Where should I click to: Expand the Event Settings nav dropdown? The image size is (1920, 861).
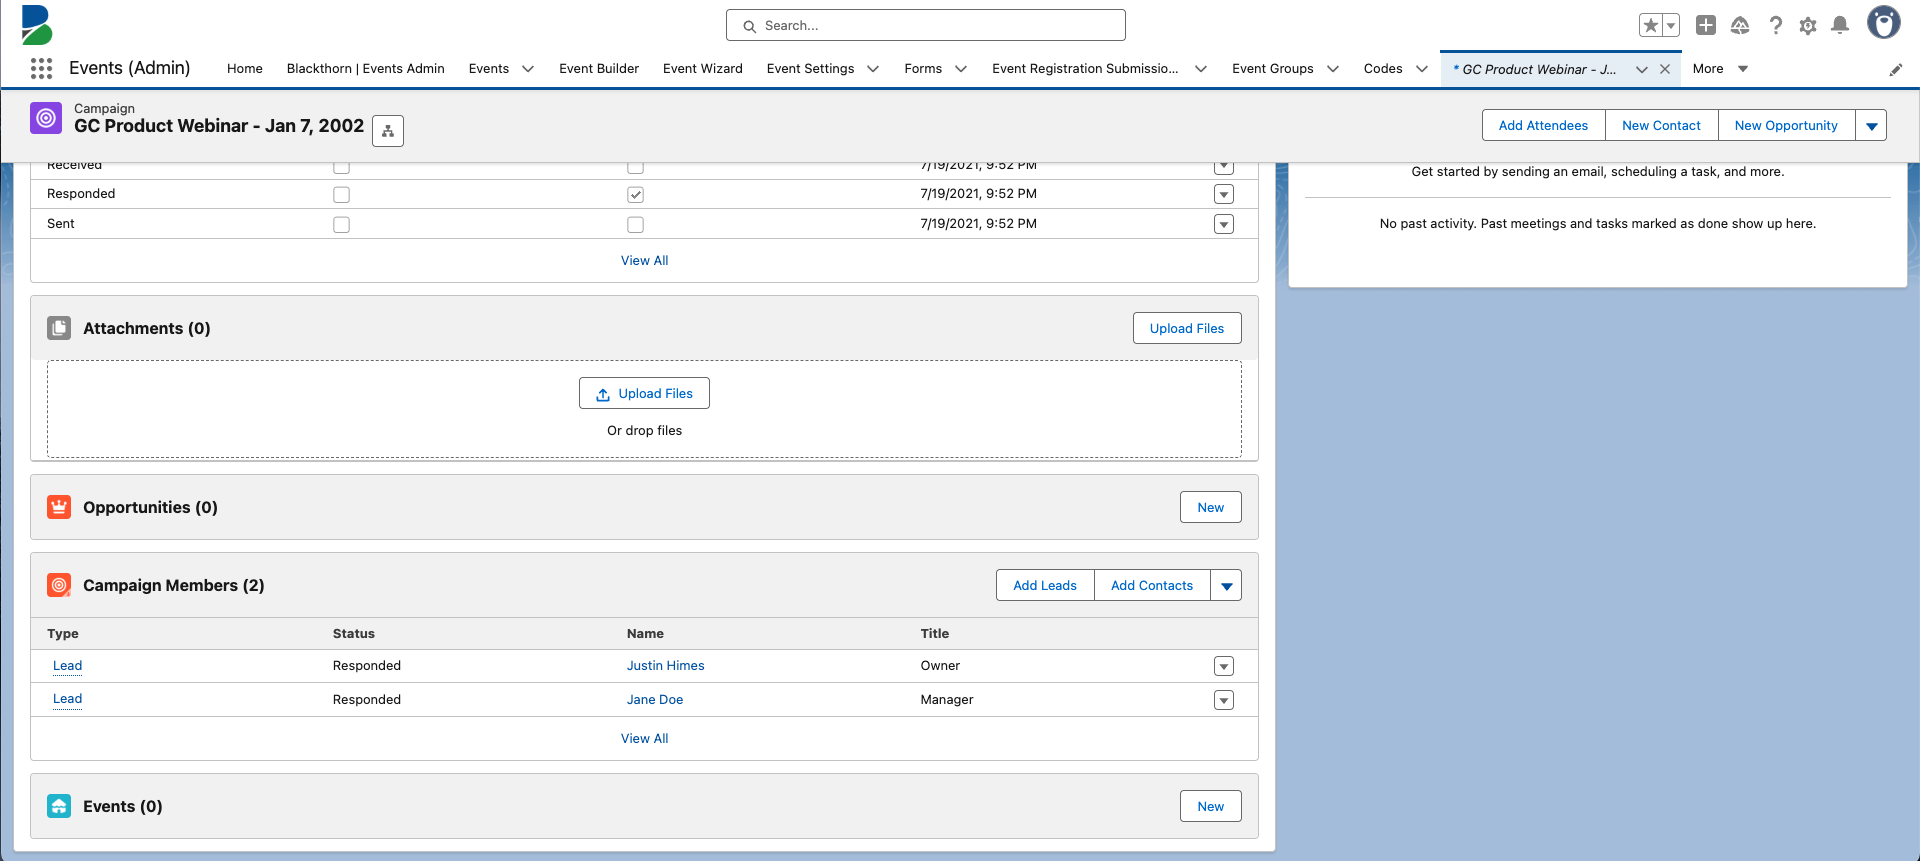[873, 69]
